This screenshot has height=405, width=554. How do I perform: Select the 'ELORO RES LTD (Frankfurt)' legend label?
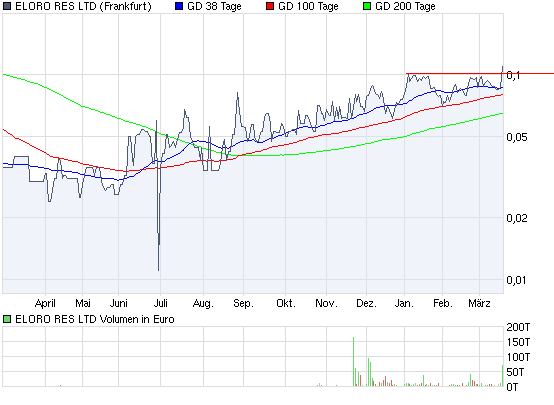tap(83, 6)
